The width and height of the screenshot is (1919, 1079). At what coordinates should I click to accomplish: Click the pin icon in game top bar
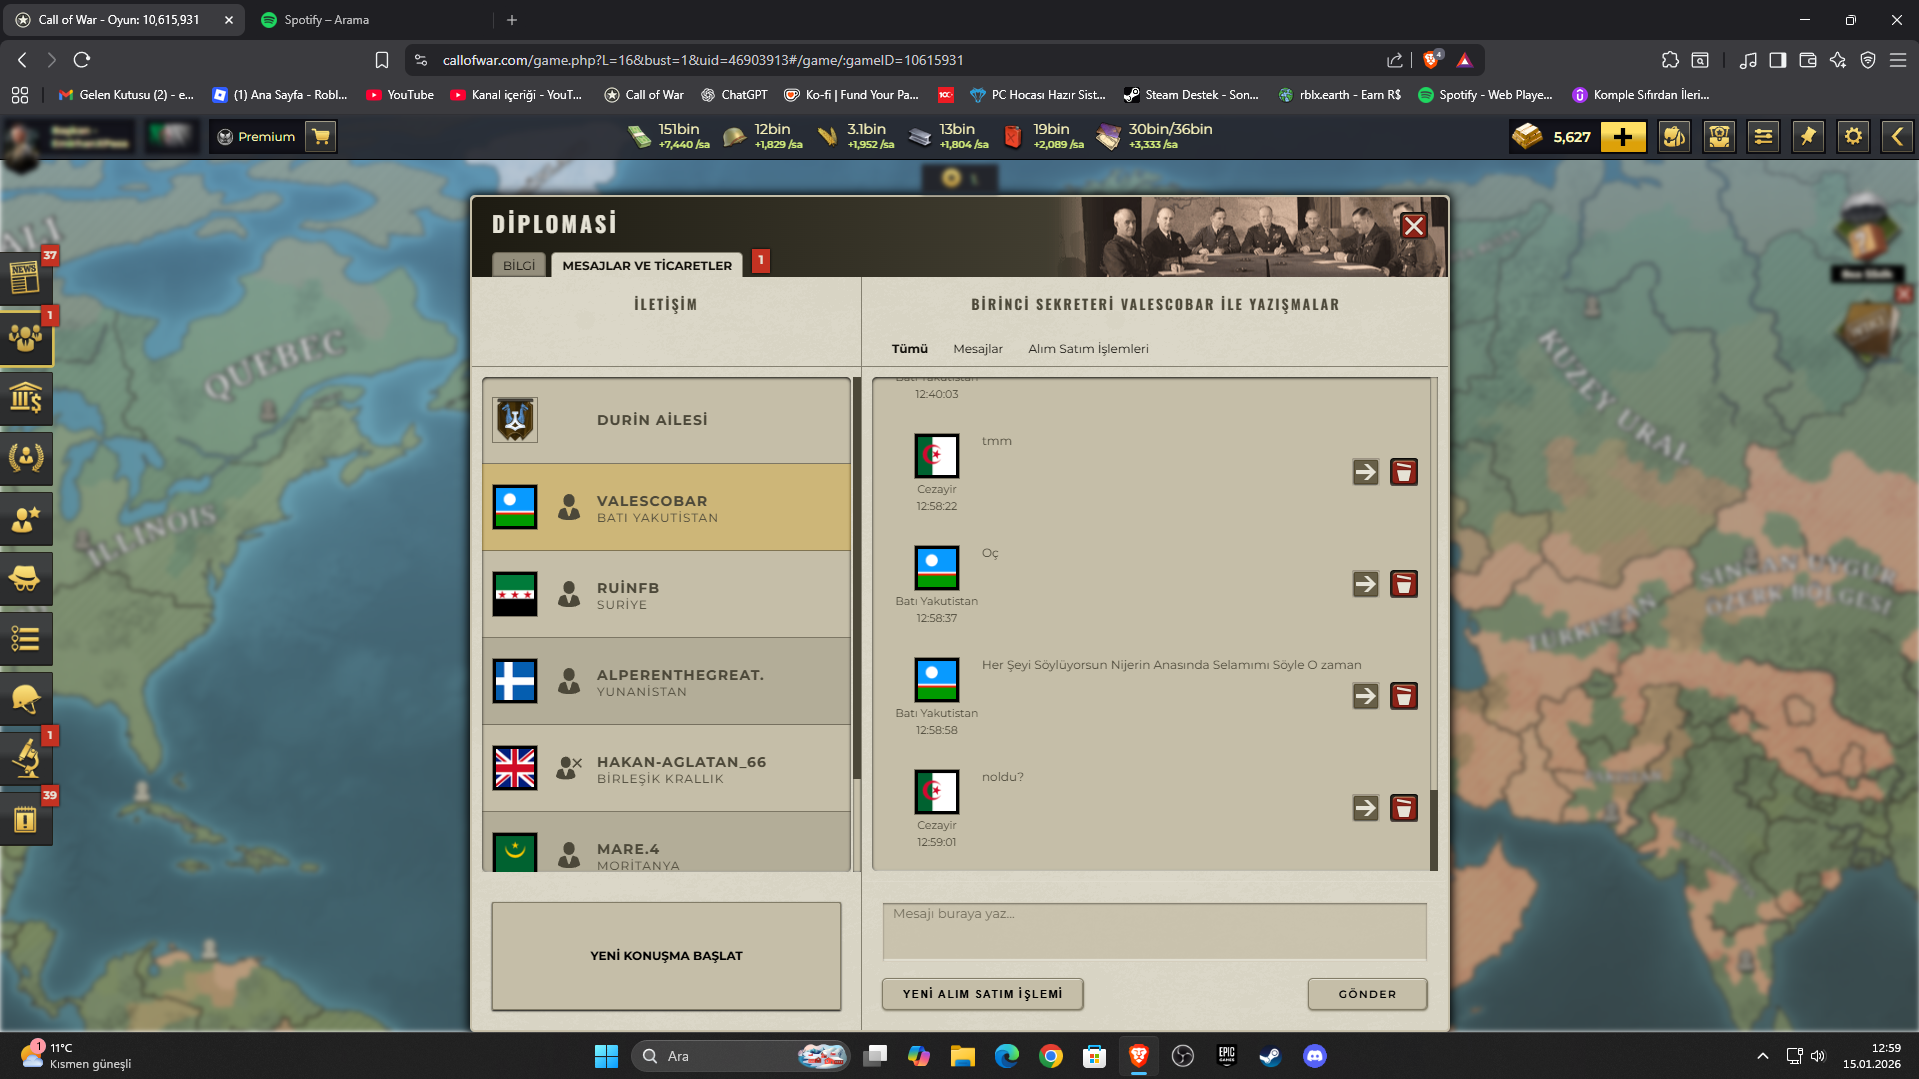coord(1808,136)
